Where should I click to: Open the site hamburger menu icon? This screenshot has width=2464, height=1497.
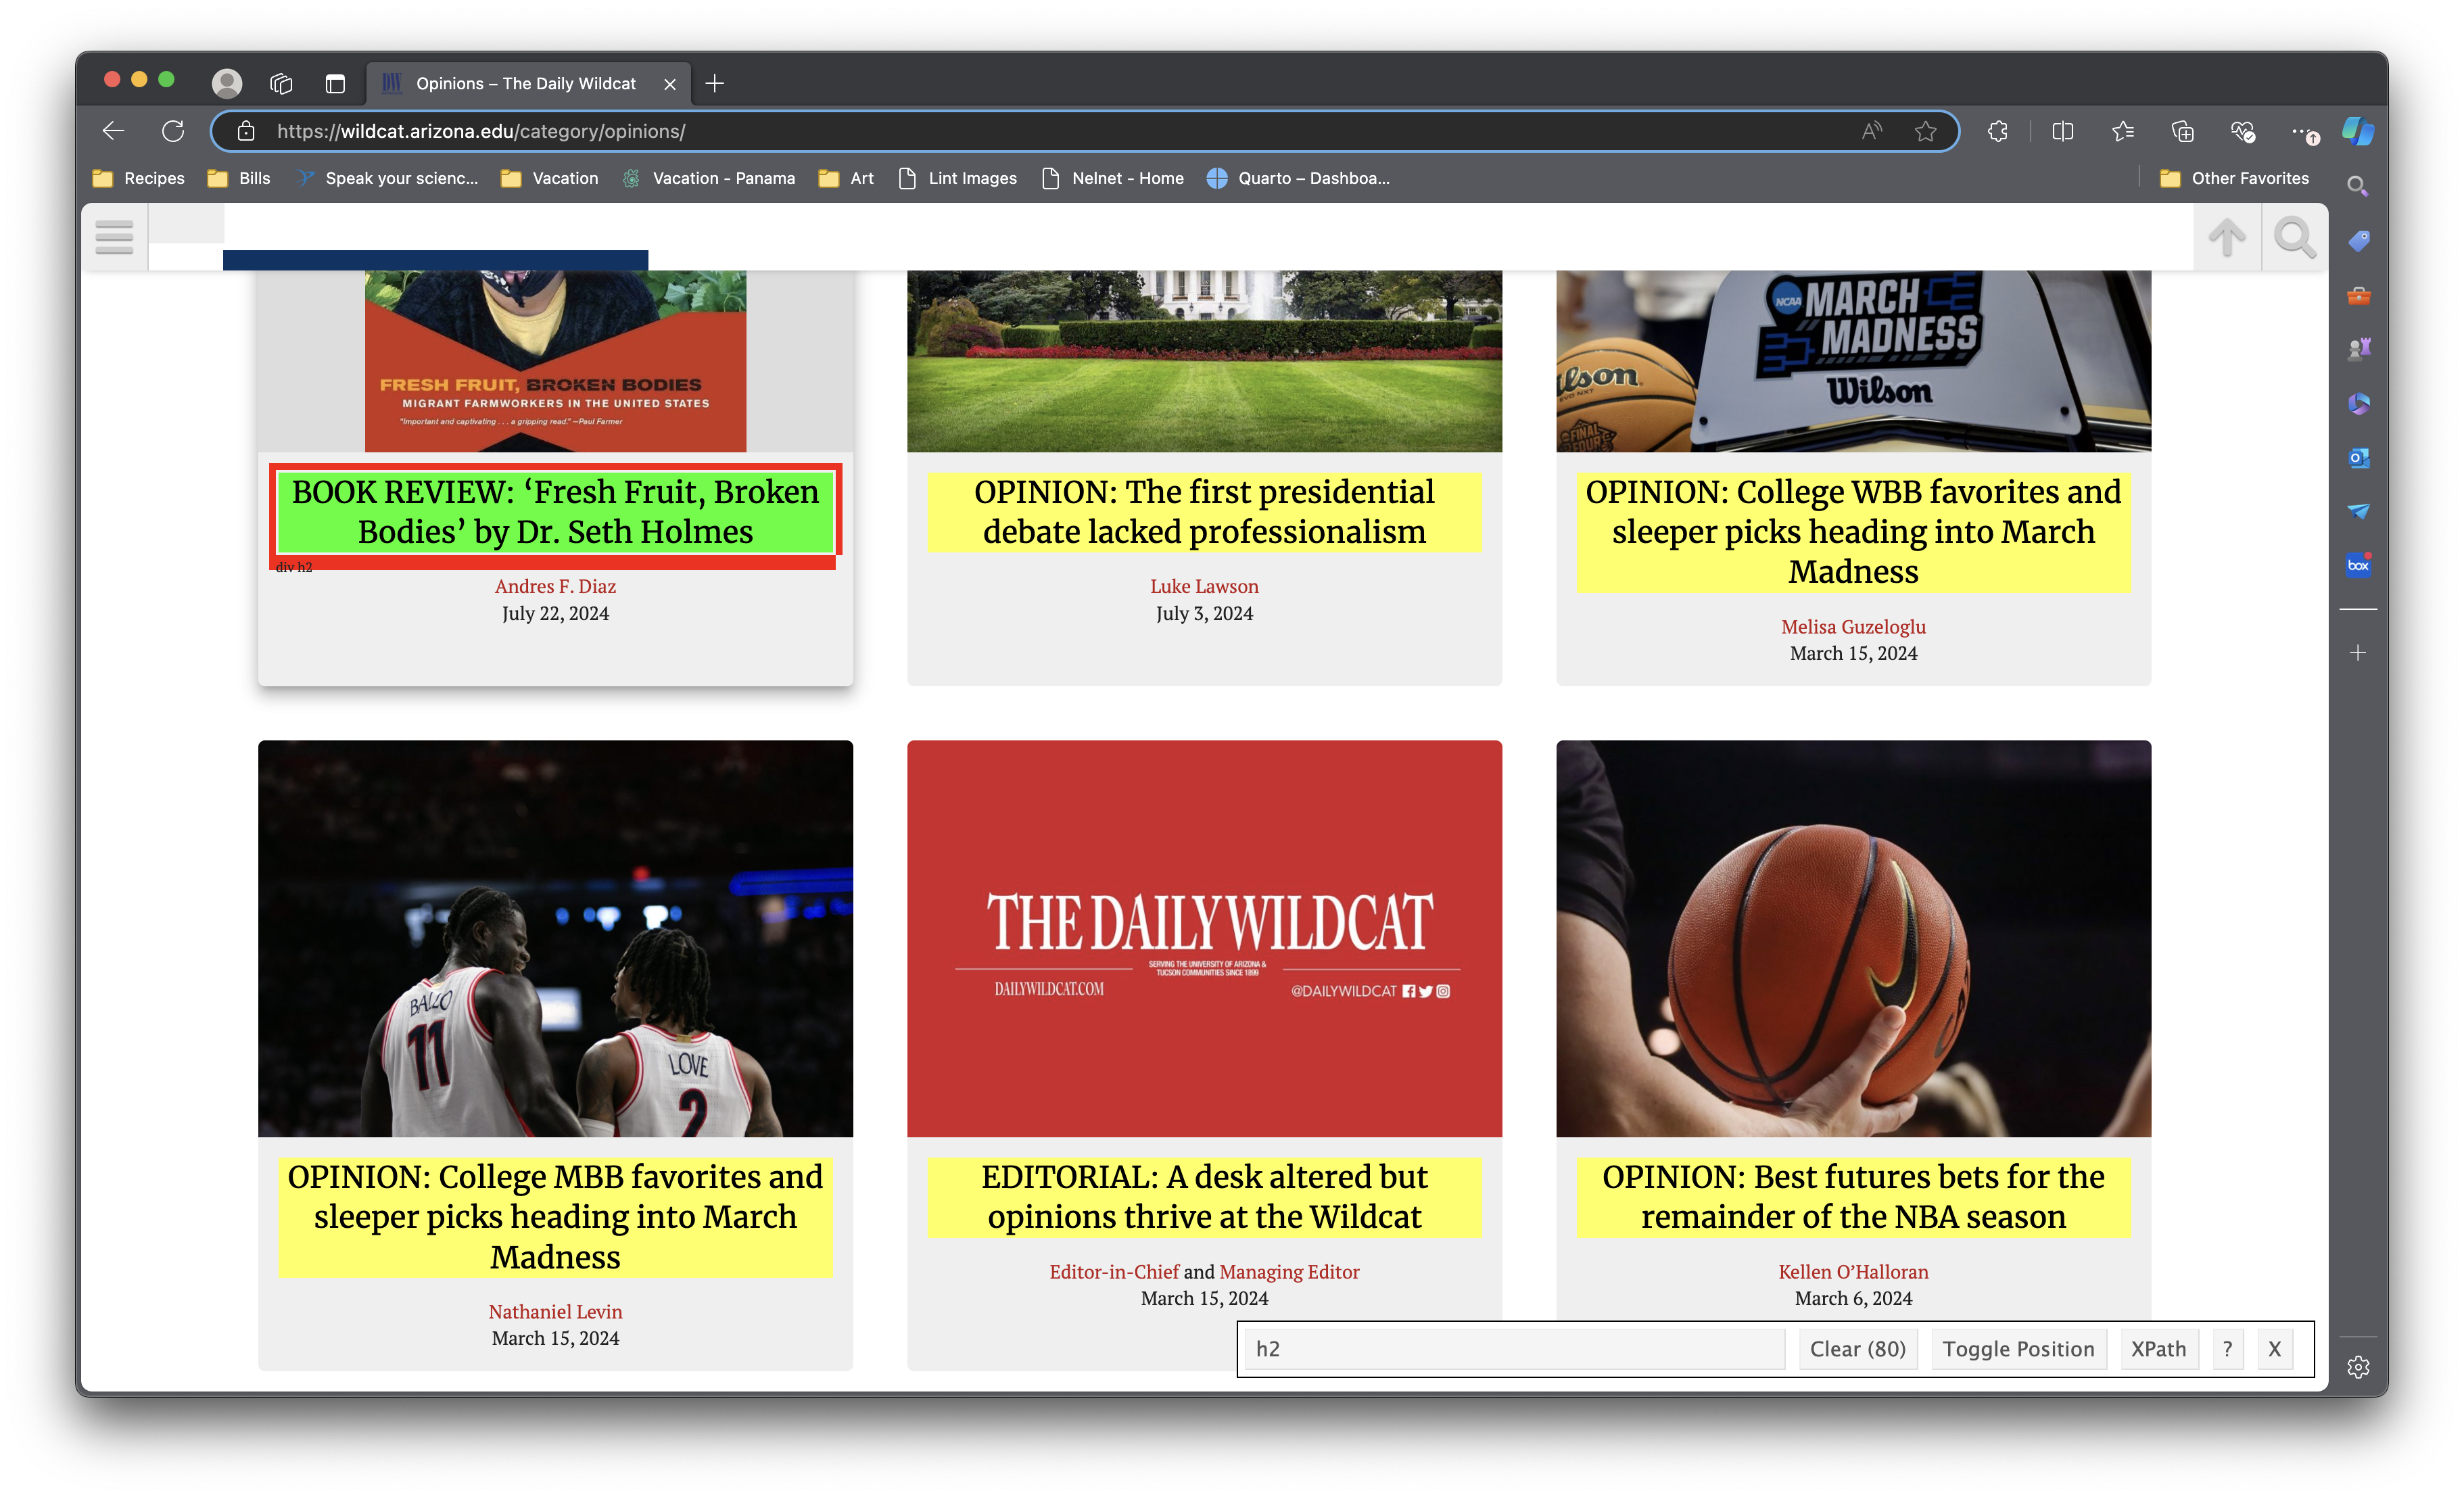coord(114,237)
